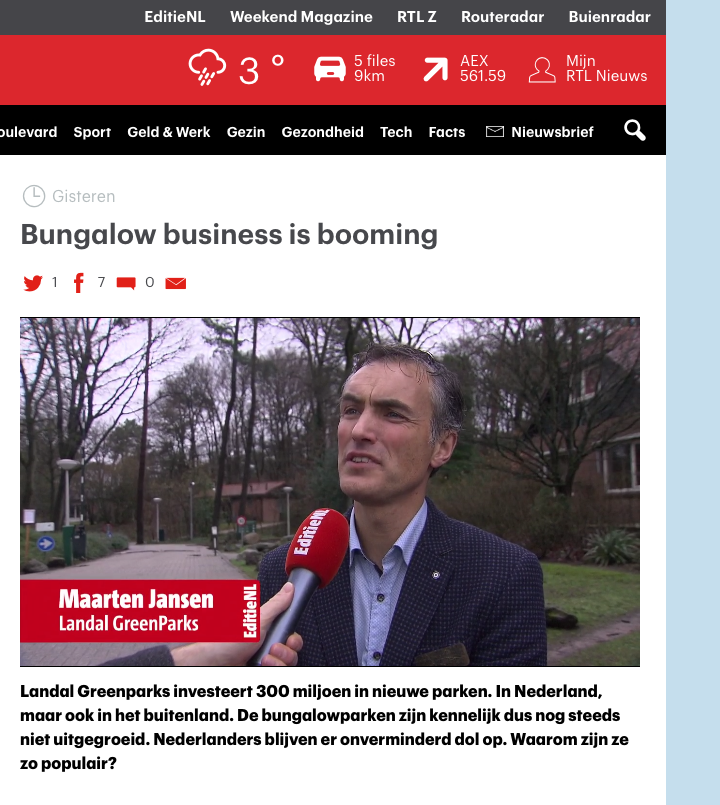Click the Nieuwsbrief link text

[552, 132]
